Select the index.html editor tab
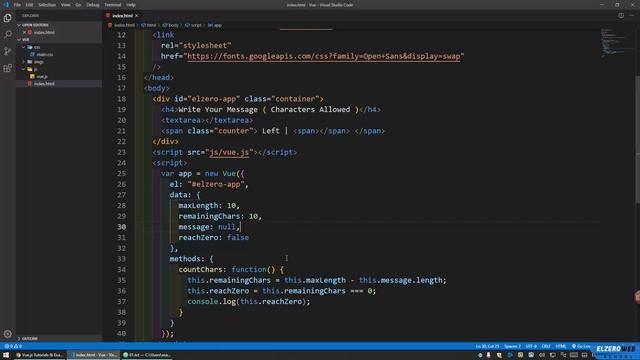The width and height of the screenshot is (640, 360). click(x=122, y=16)
